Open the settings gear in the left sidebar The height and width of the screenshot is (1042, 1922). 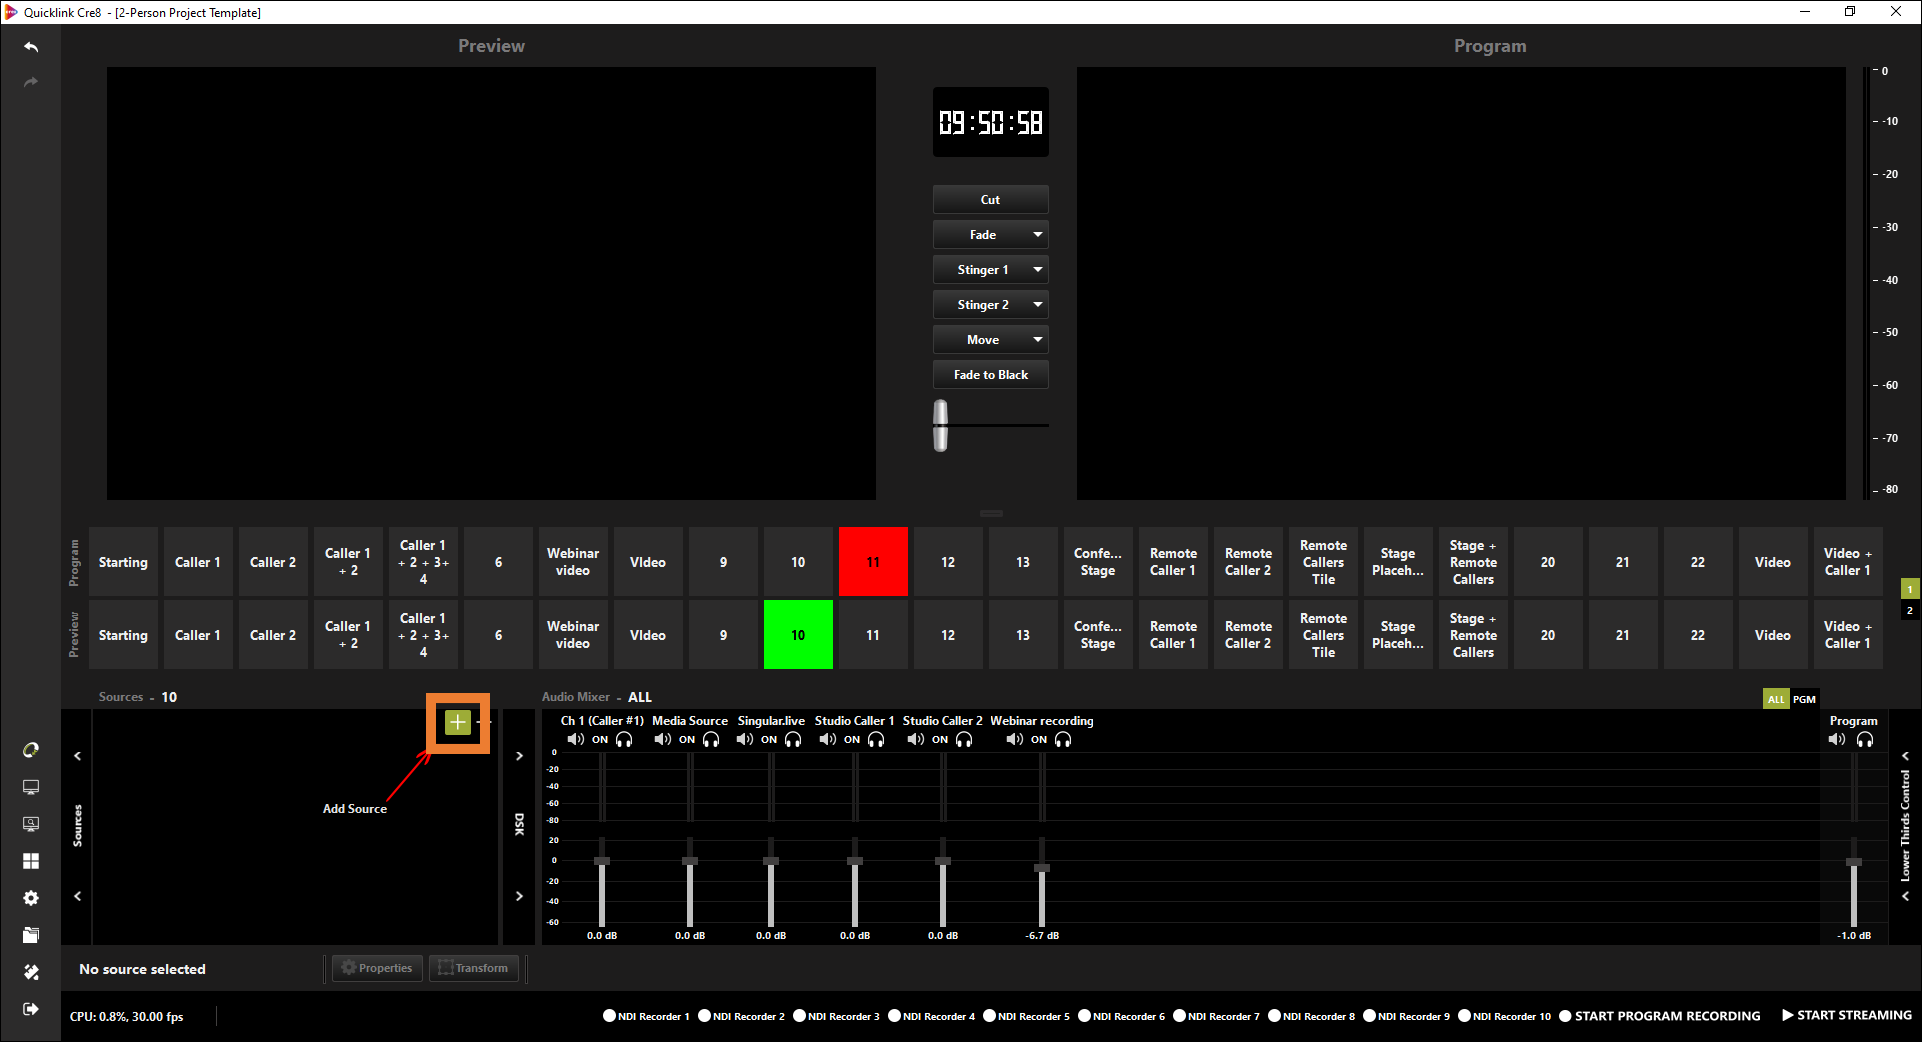point(31,898)
